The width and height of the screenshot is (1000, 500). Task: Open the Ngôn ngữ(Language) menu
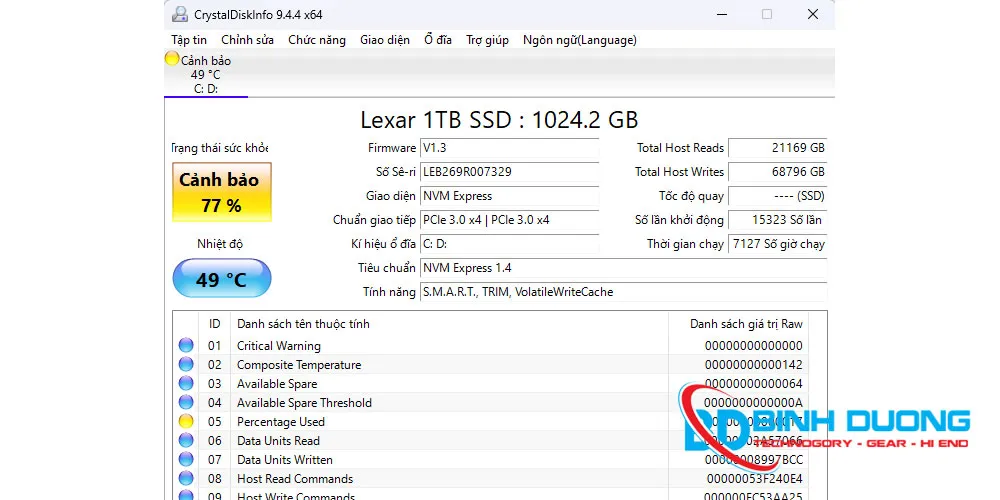point(580,40)
